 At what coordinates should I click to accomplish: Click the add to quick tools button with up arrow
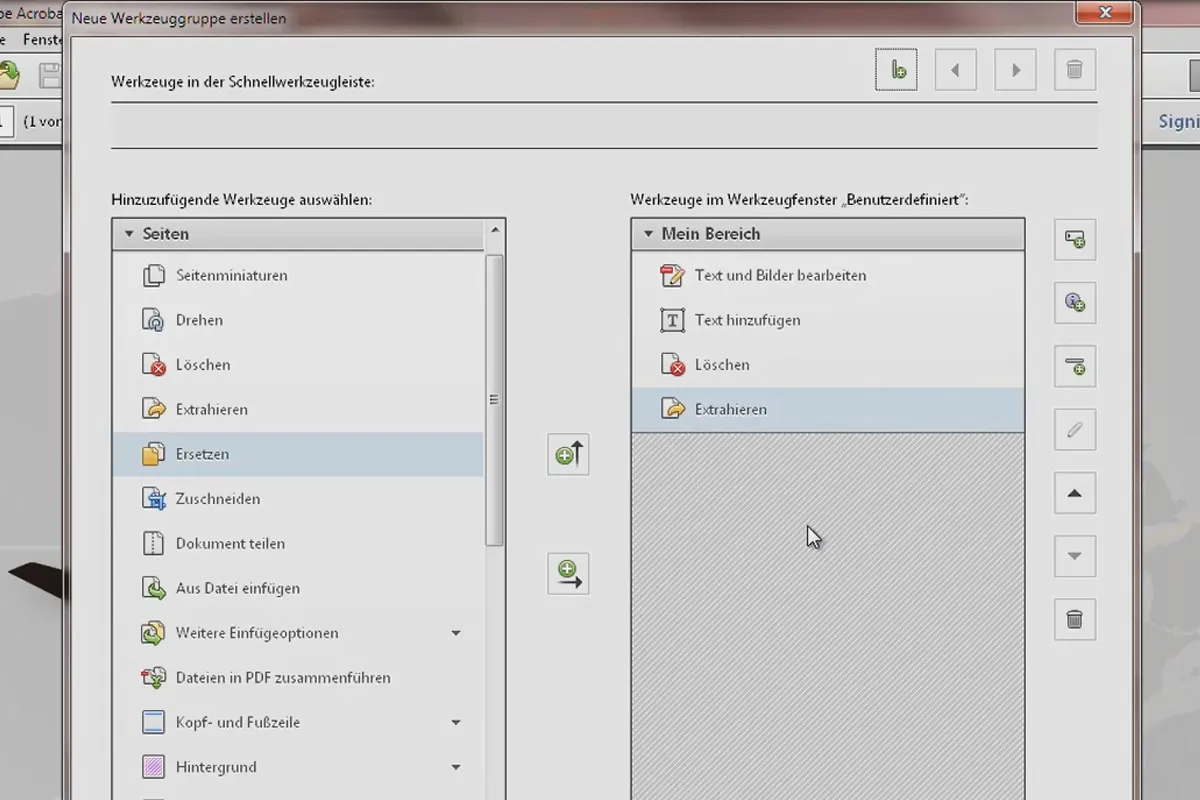[568, 454]
